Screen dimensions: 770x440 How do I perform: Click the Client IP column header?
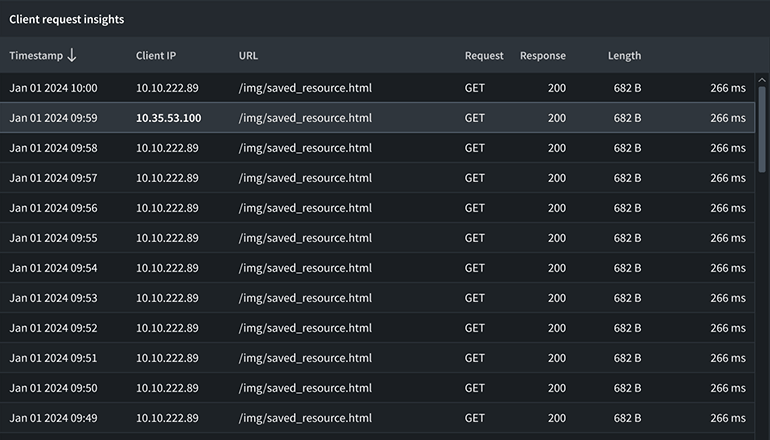[x=156, y=56]
